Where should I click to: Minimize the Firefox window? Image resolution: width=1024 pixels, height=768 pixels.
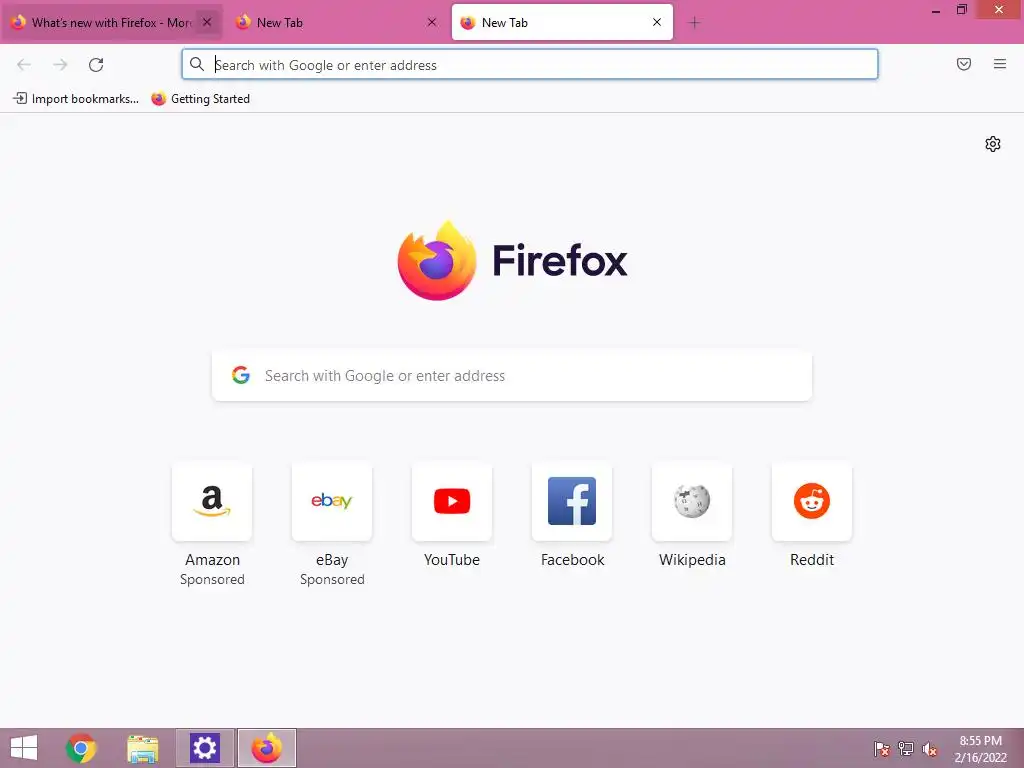(x=936, y=10)
